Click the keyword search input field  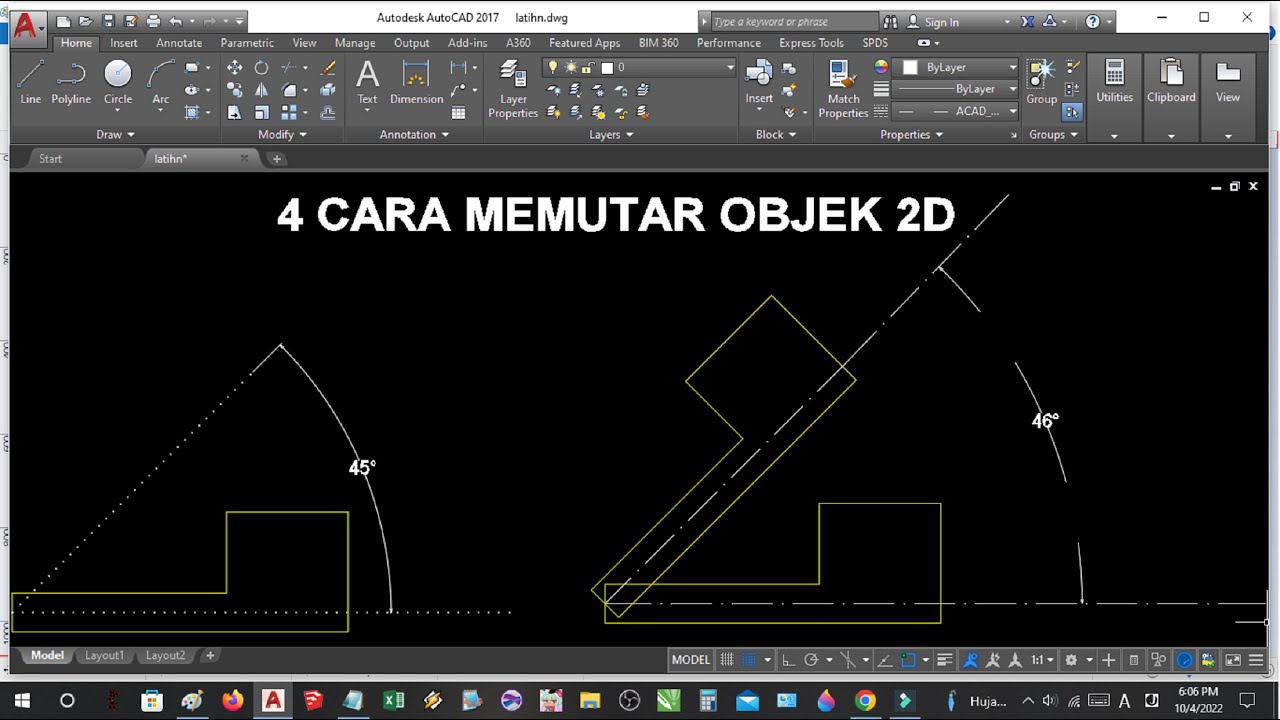[792, 21]
